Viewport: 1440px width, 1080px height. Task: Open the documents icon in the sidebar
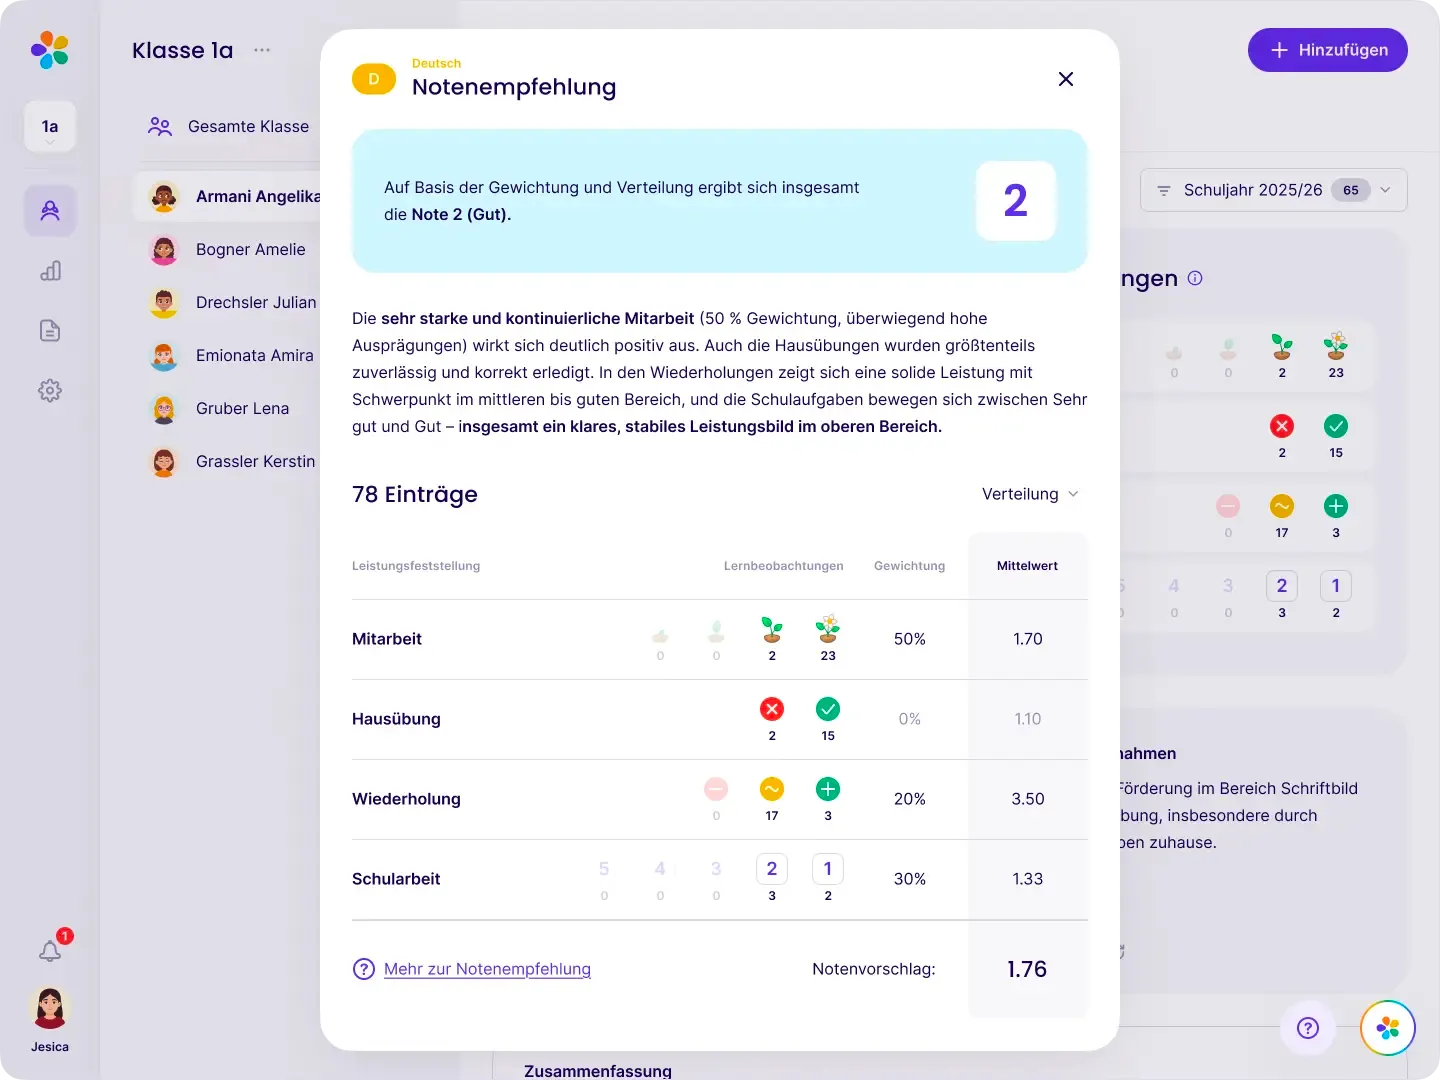coord(50,331)
